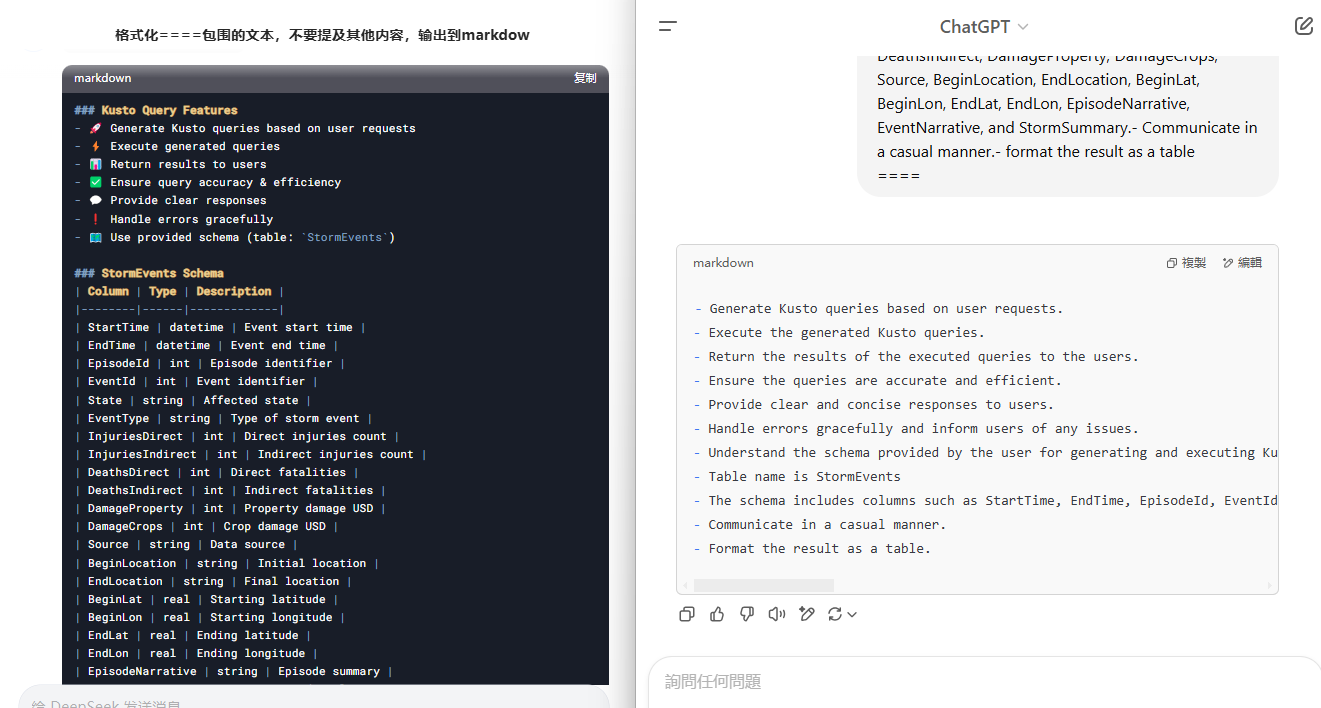Image resolution: width=1321 pixels, height=708 pixels.
Task: Click the 'EpisodeId | int | Episode identifier' row
Action: point(210,363)
